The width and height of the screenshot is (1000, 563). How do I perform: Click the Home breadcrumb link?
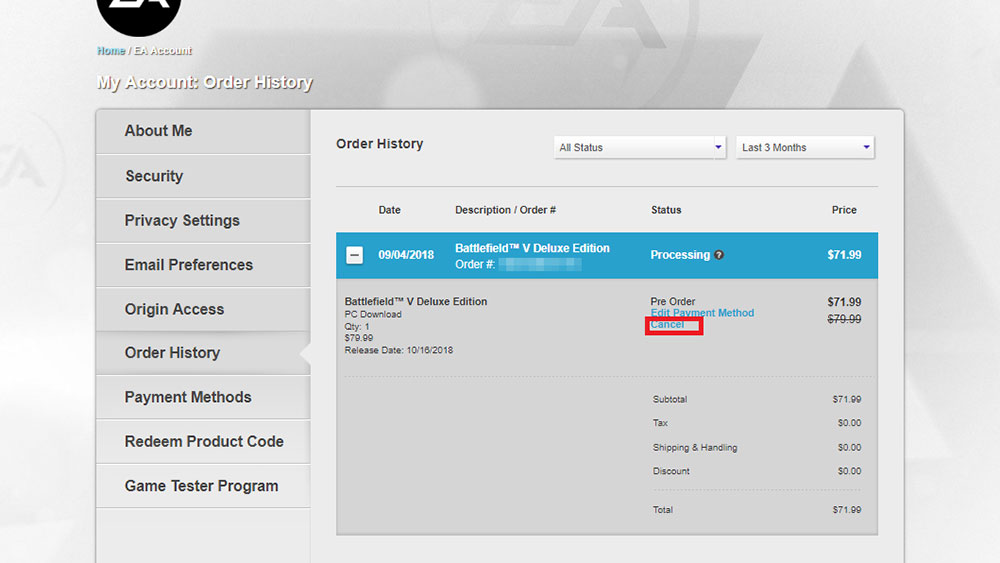tap(111, 50)
